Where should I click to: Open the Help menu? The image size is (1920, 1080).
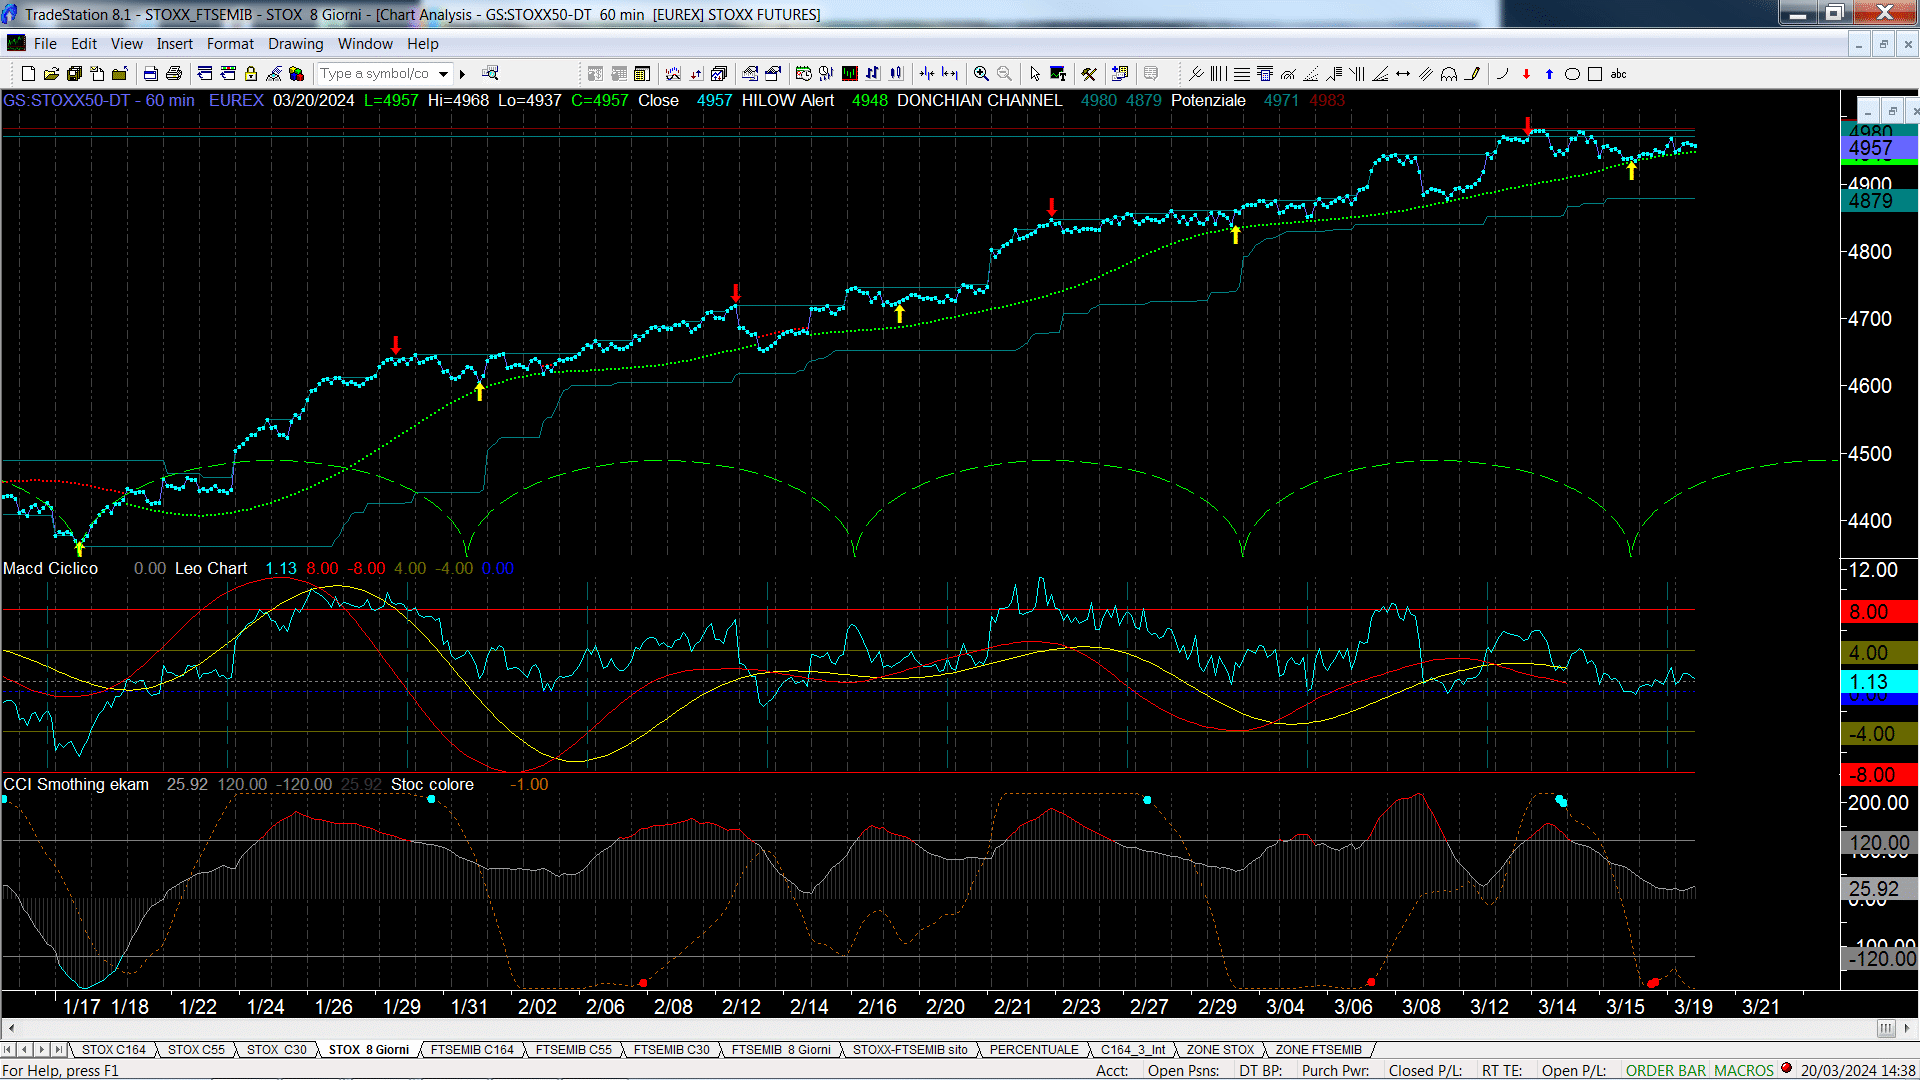click(x=422, y=44)
